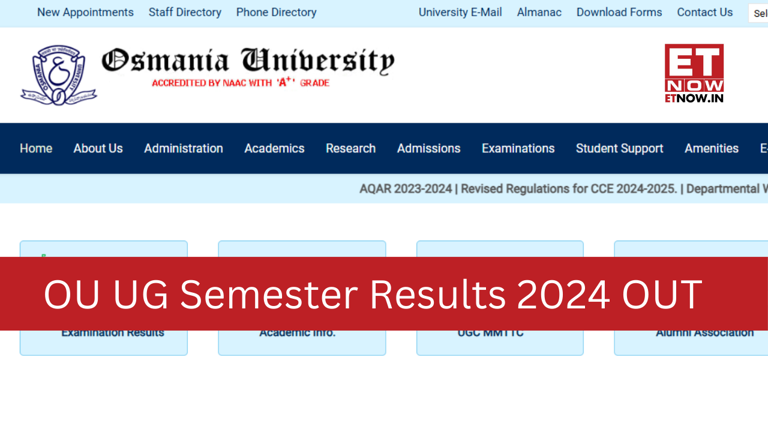The height and width of the screenshot is (432, 768).
Task: Expand the Student Support menu
Action: [619, 148]
